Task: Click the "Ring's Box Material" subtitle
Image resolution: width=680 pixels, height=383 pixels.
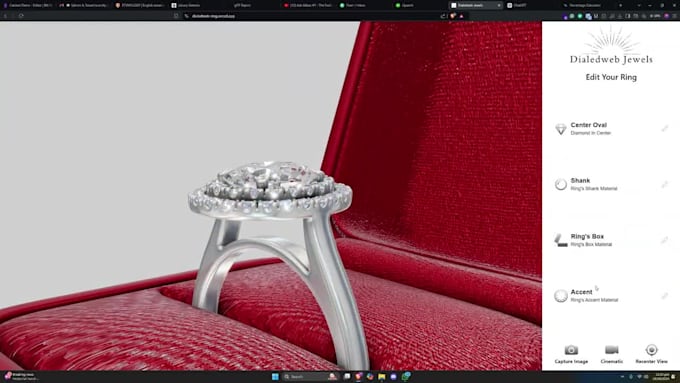Action: tap(591, 245)
